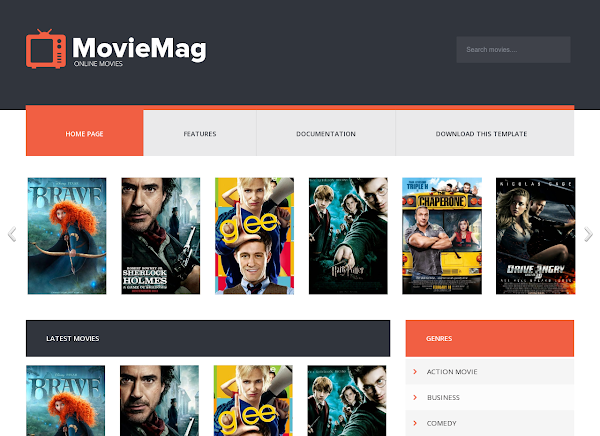The image size is (600, 436).
Task: Open the Action Movie genre link
Action: 452,372
